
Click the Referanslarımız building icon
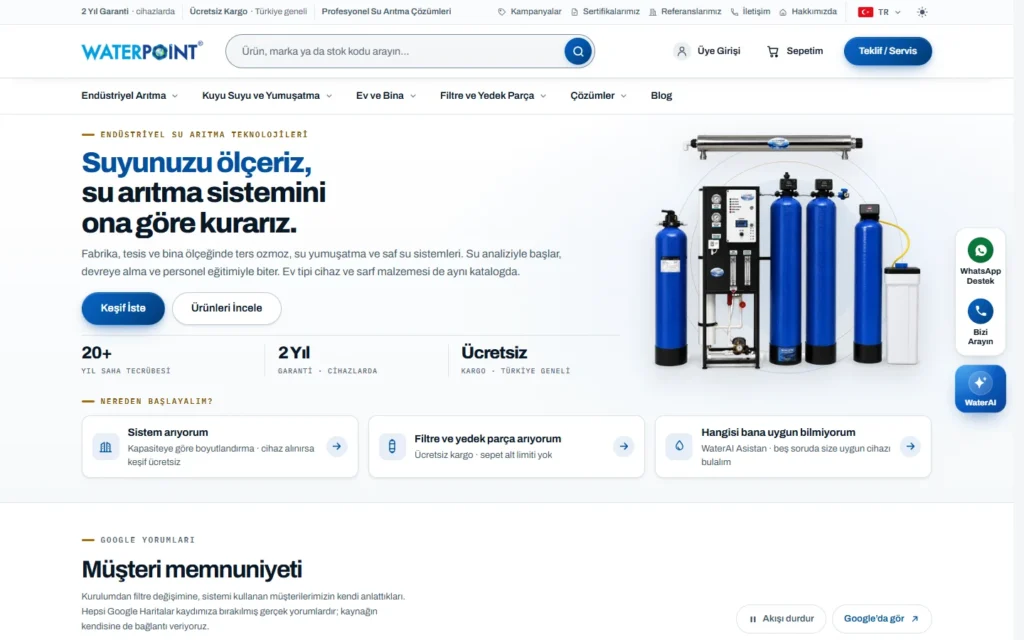point(652,12)
